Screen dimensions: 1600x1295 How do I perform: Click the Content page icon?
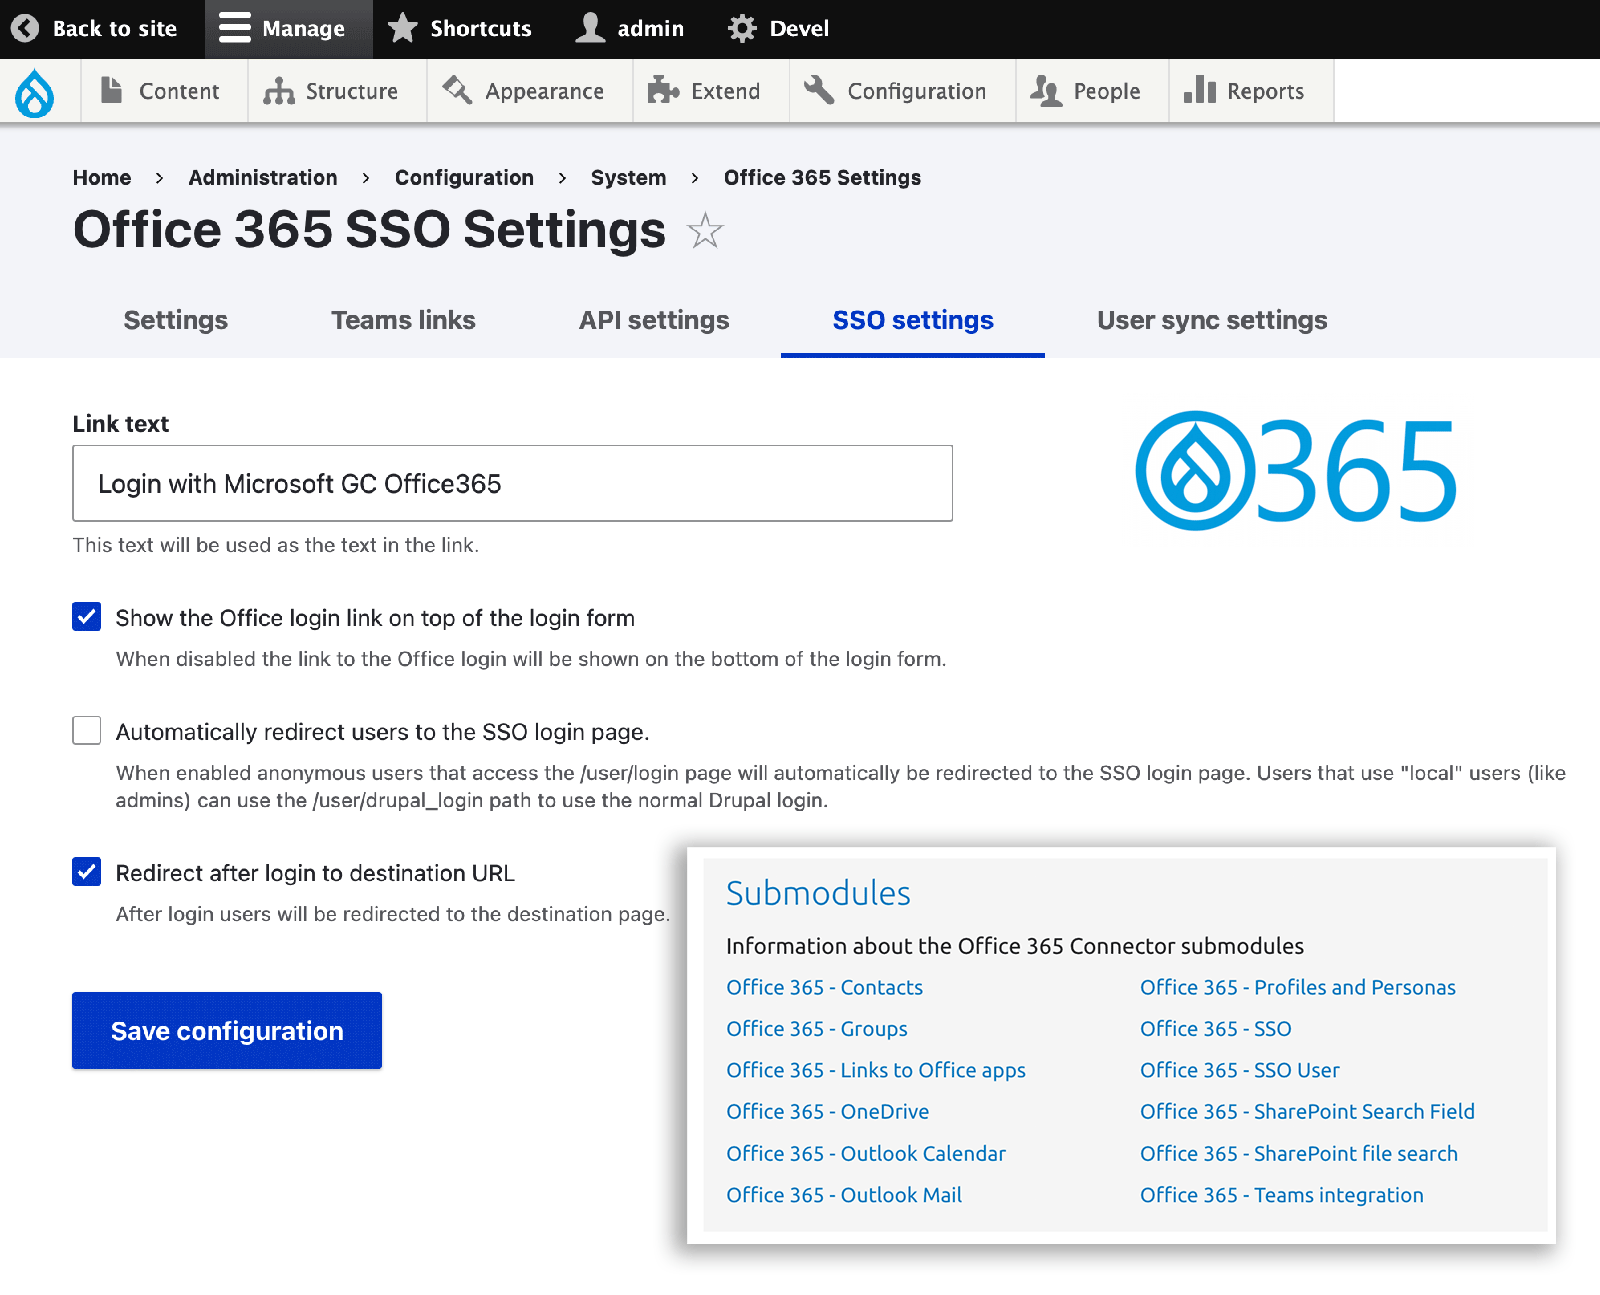pos(112,90)
